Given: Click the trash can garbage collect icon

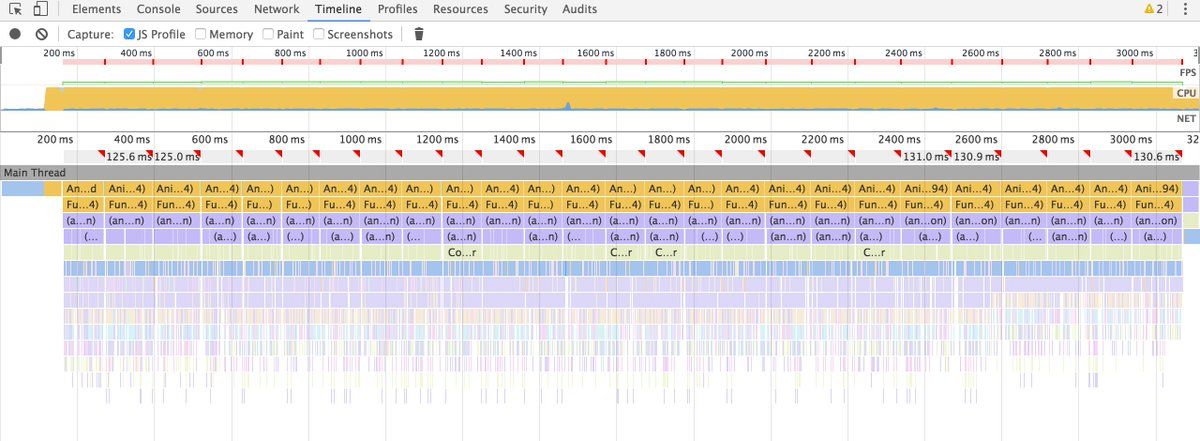Looking at the screenshot, I should click(419, 34).
